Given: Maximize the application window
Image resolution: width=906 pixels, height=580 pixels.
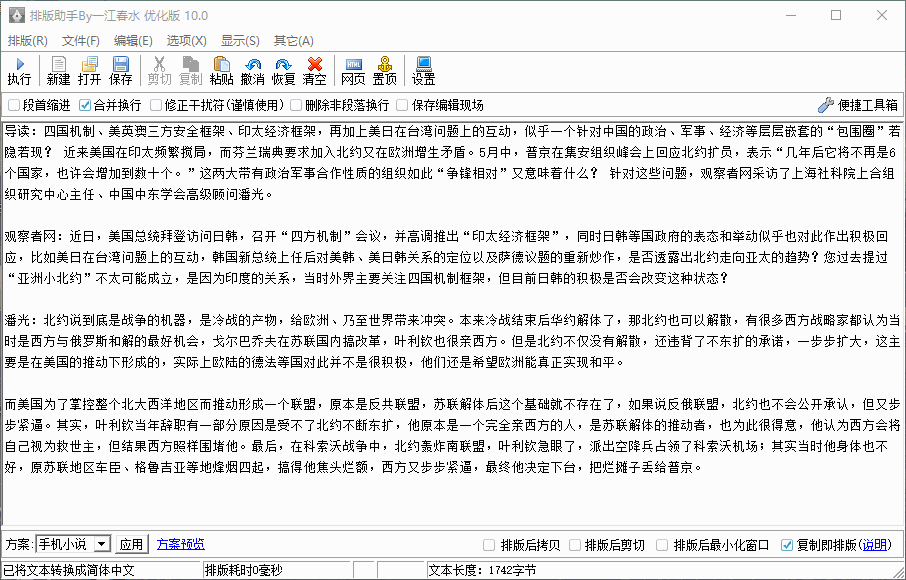Looking at the screenshot, I should 836,16.
